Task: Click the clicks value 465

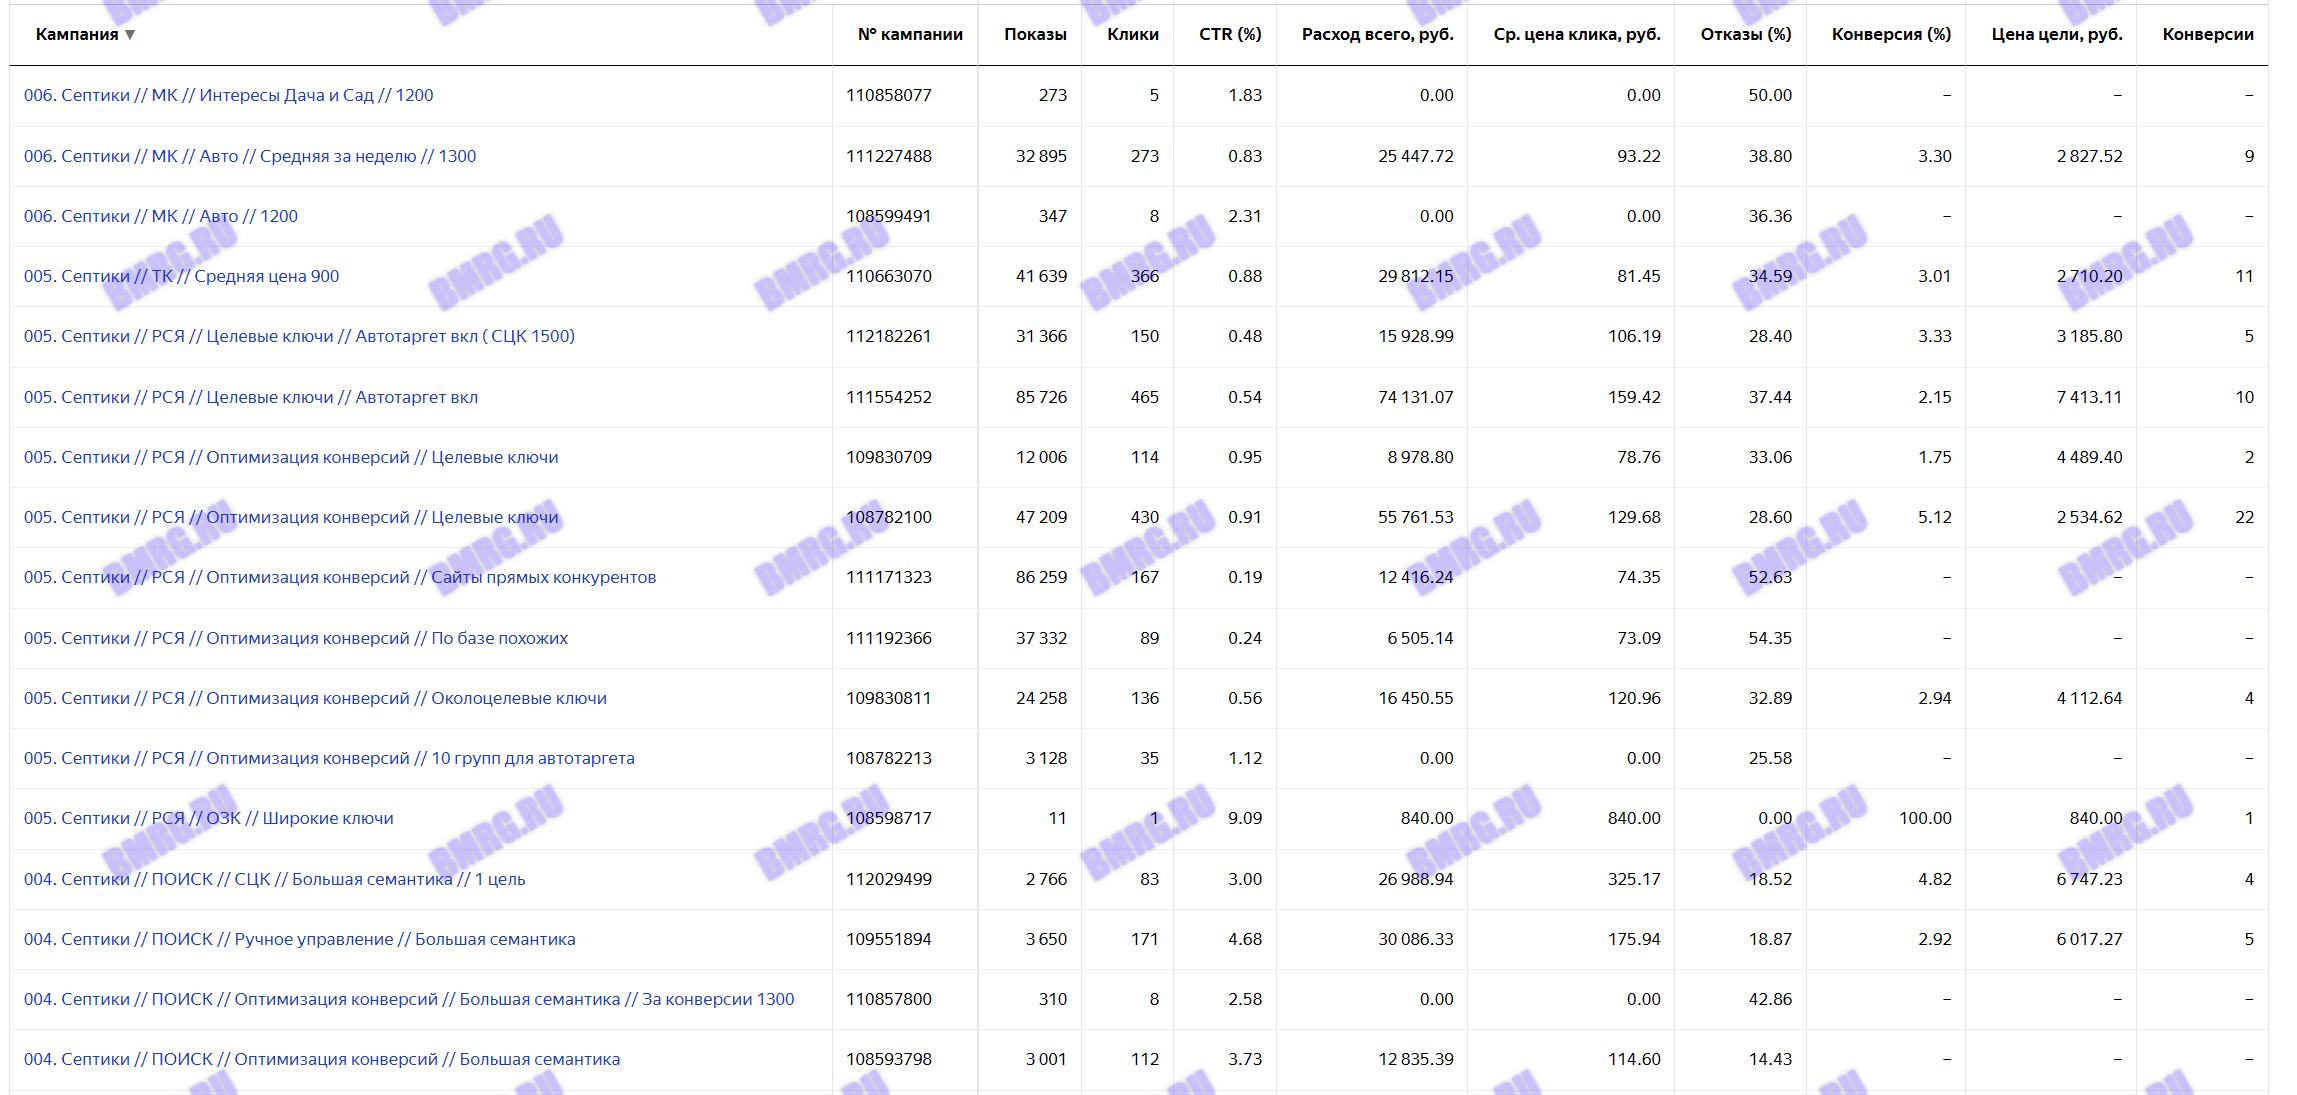Action: pos(1145,397)
